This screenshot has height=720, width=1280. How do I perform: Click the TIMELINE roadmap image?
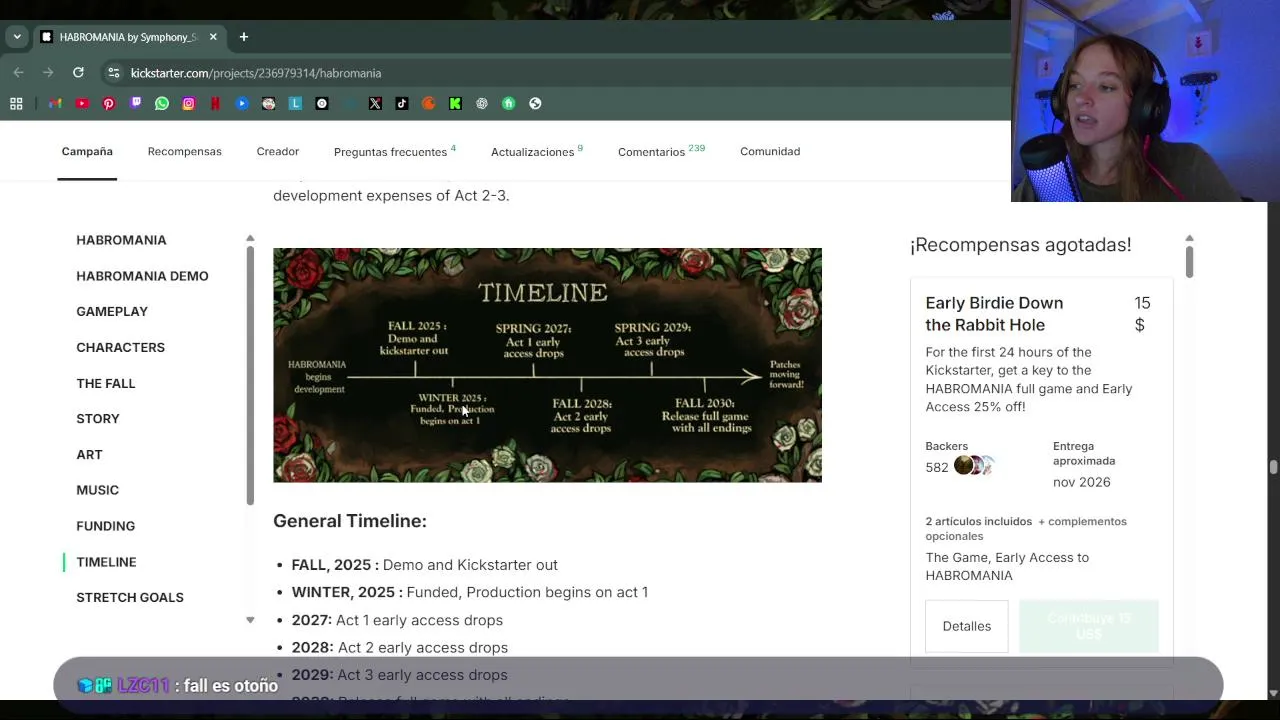[547, 365]
